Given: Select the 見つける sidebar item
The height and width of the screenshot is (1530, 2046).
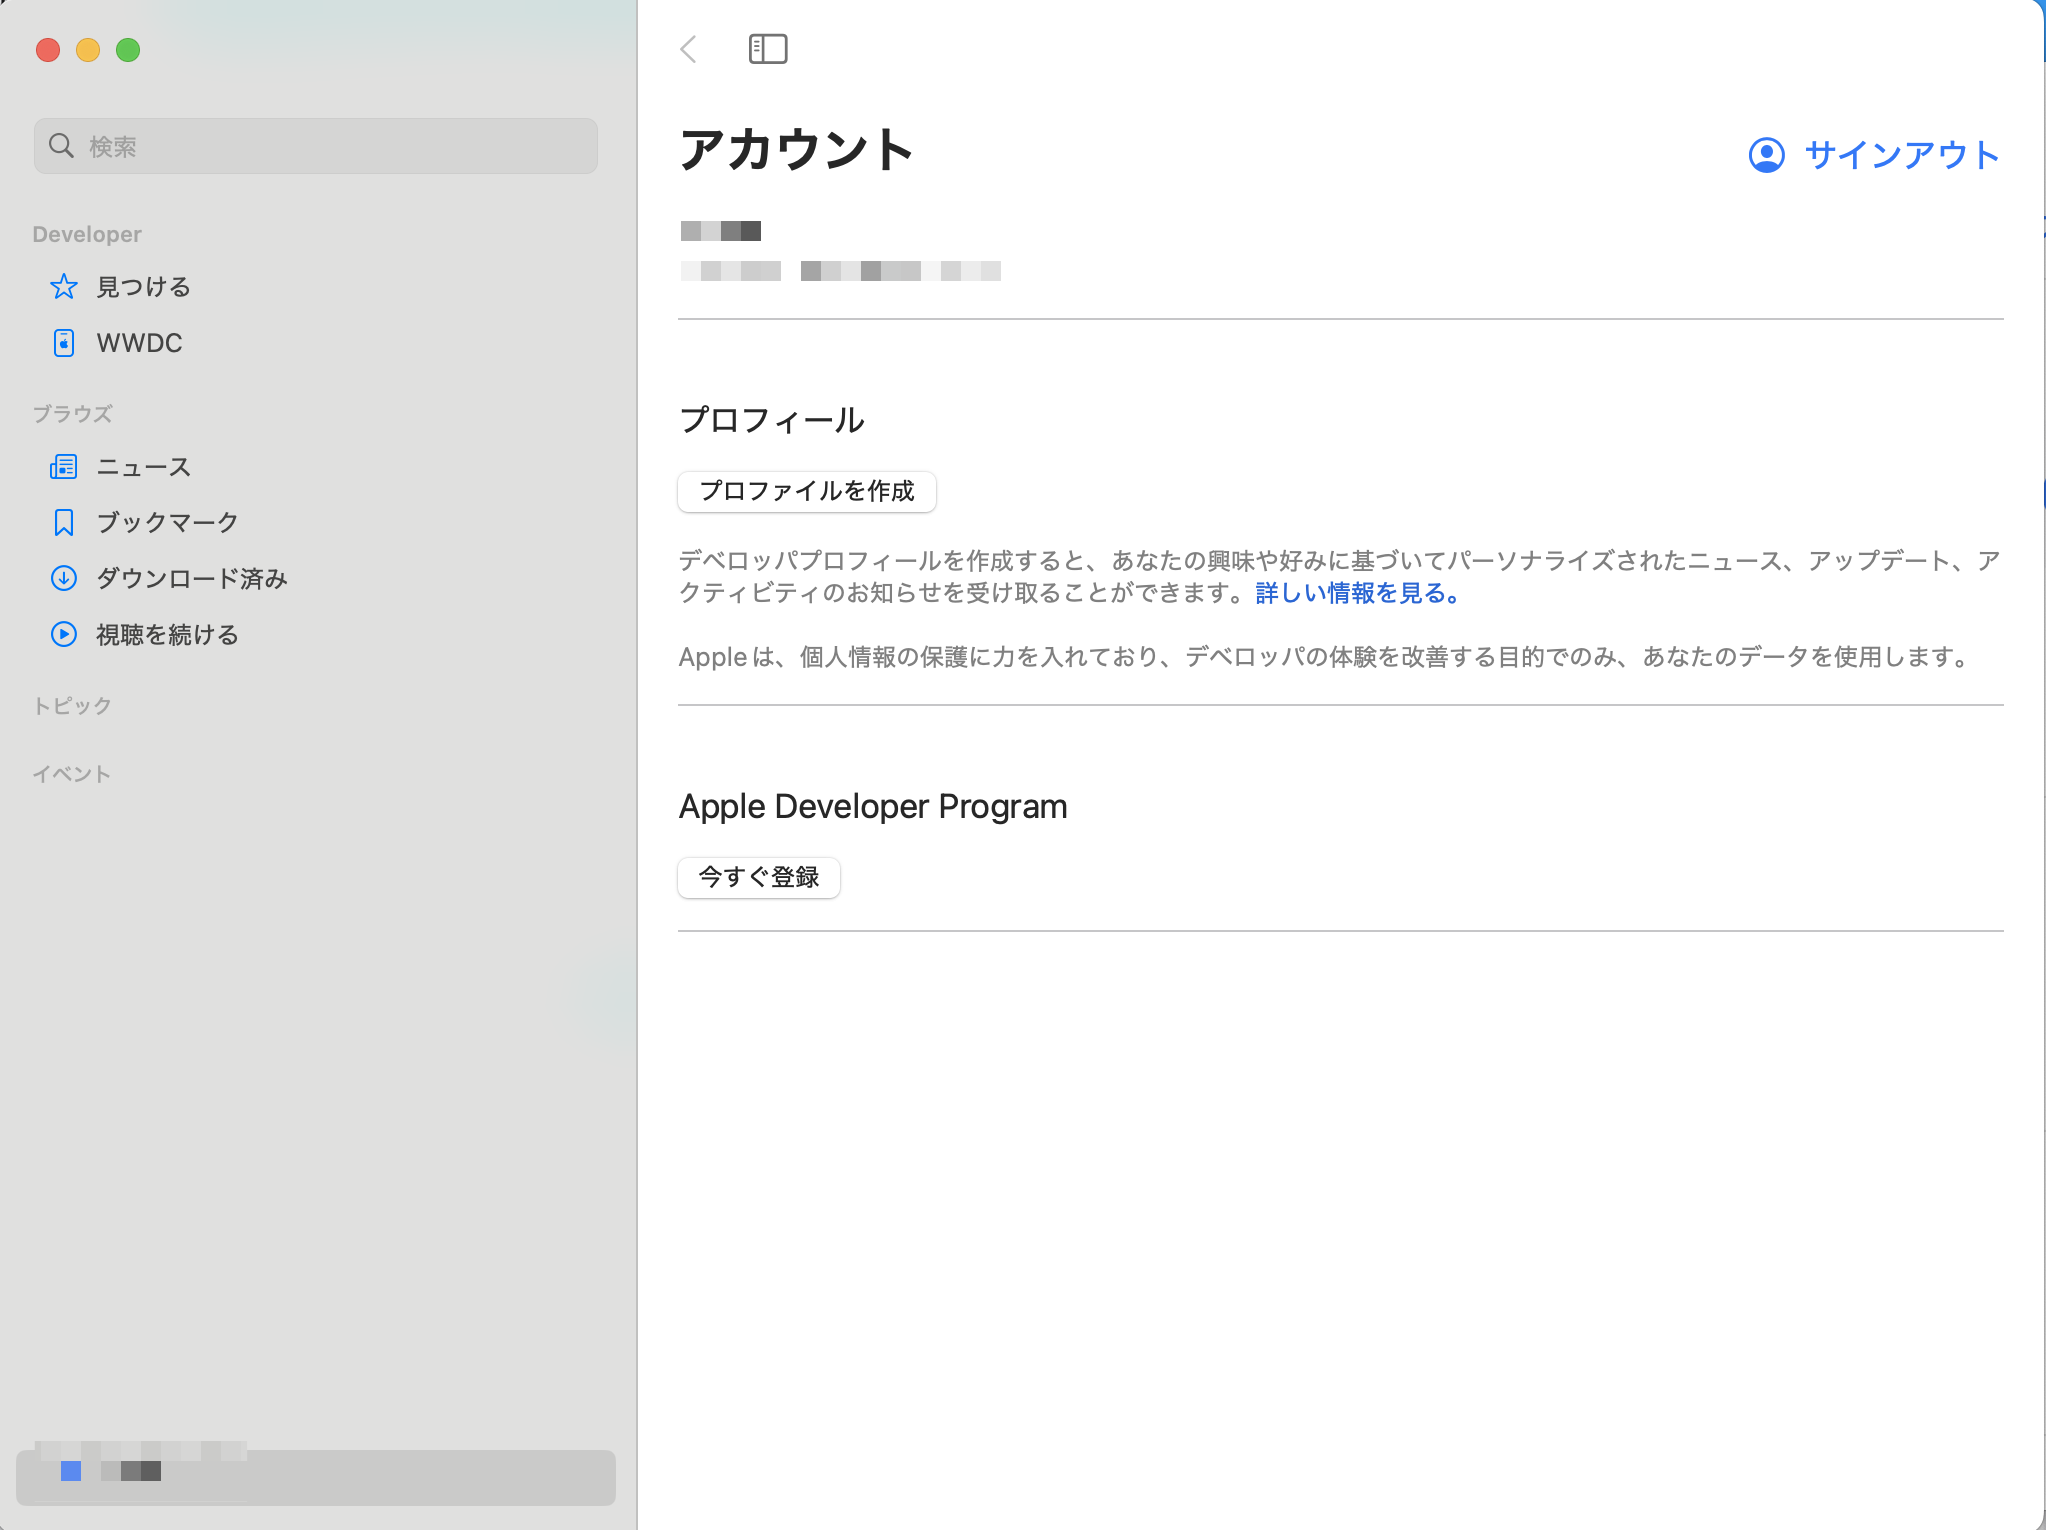Looking at the screenshot, I should 144,287.
